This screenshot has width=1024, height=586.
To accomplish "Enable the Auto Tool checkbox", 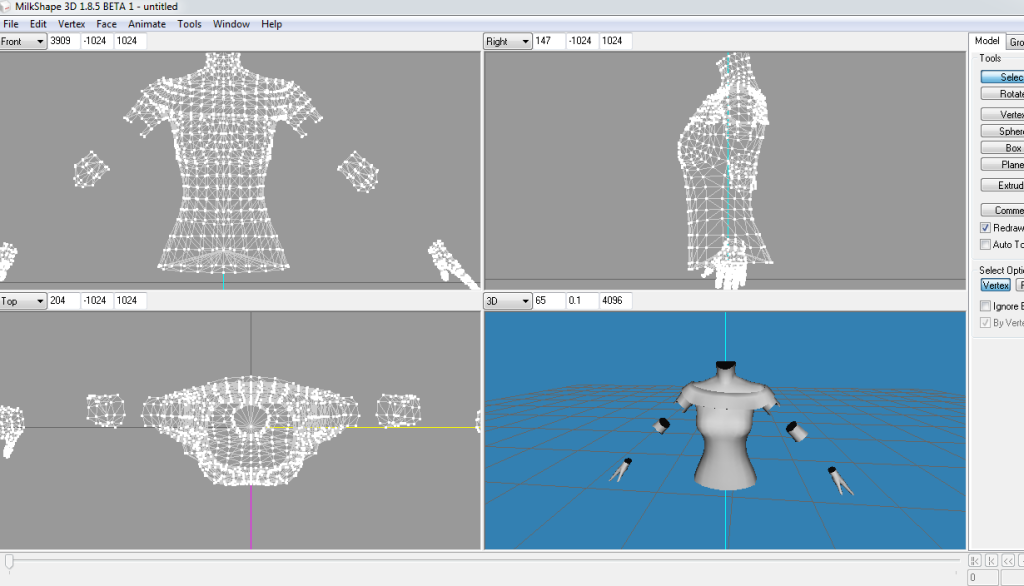I will (985, 245).
